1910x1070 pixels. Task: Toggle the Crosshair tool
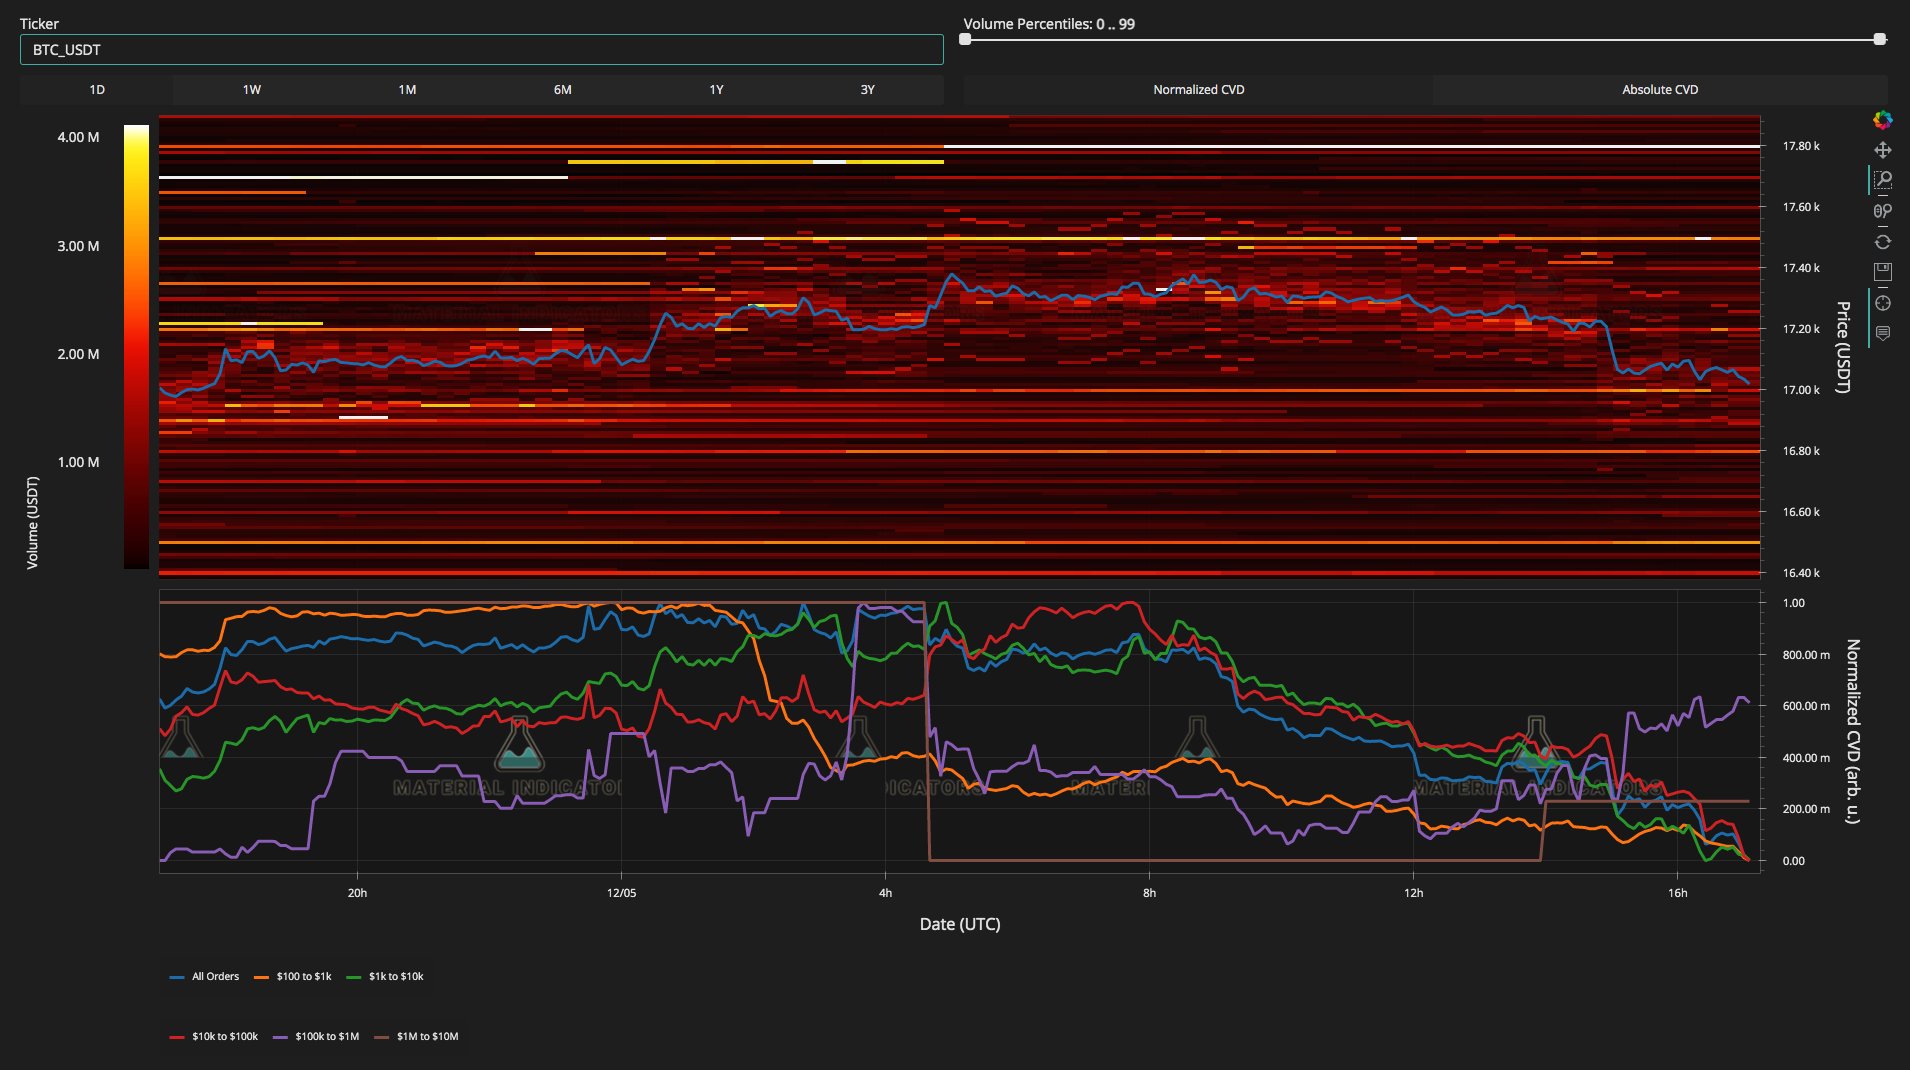[x=1882, y=303]
